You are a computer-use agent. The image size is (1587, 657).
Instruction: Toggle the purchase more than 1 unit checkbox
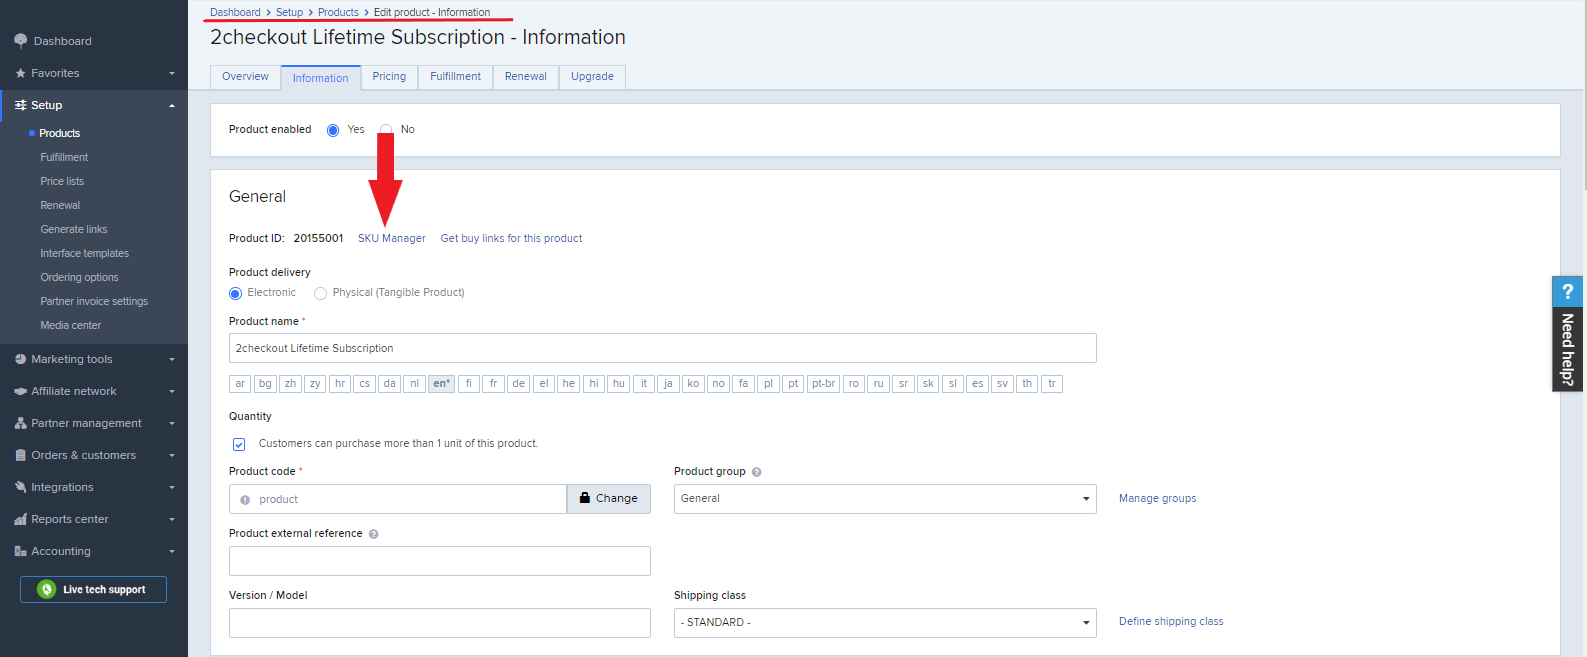point(239,444)
